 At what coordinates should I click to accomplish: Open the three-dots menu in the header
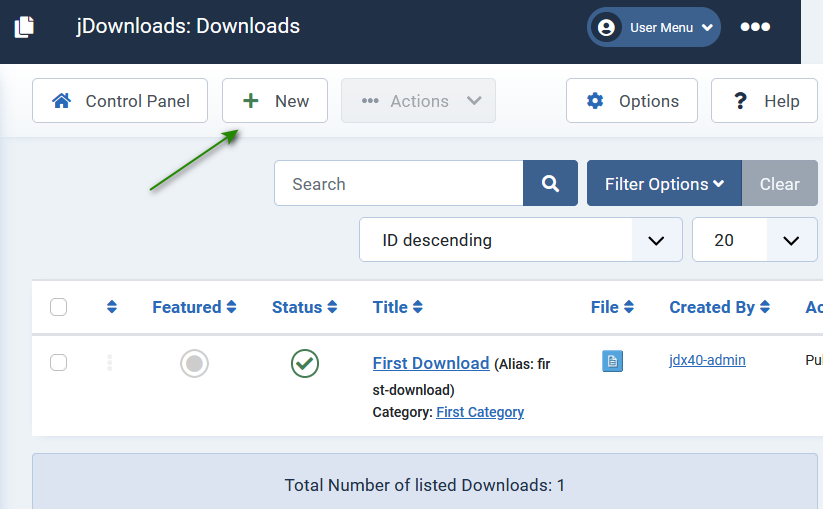point(755,27)
